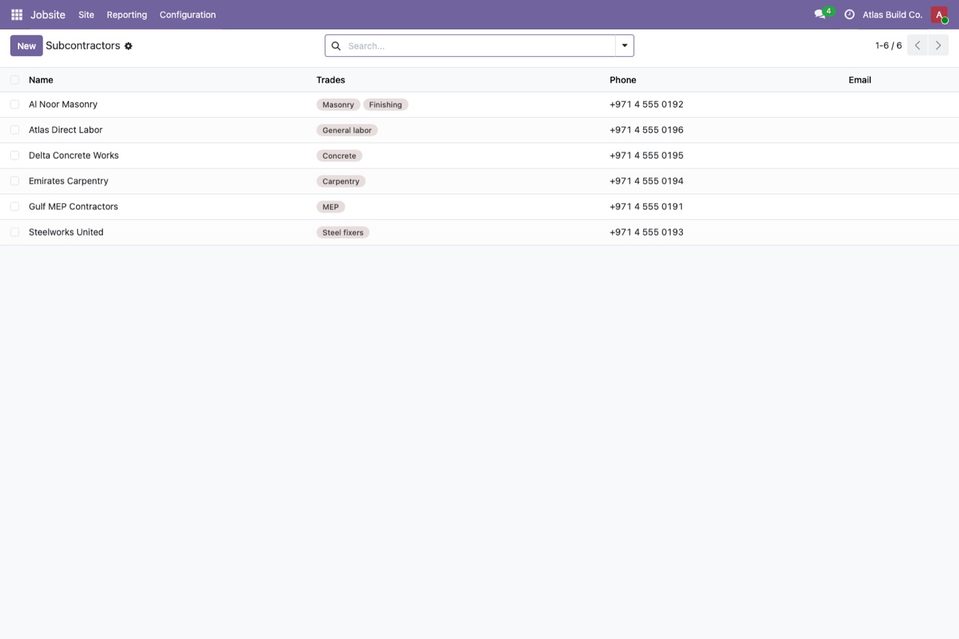Check the Al Noor Masonry row checkbox
Screen dimensions: 959x639
(15, 105)
